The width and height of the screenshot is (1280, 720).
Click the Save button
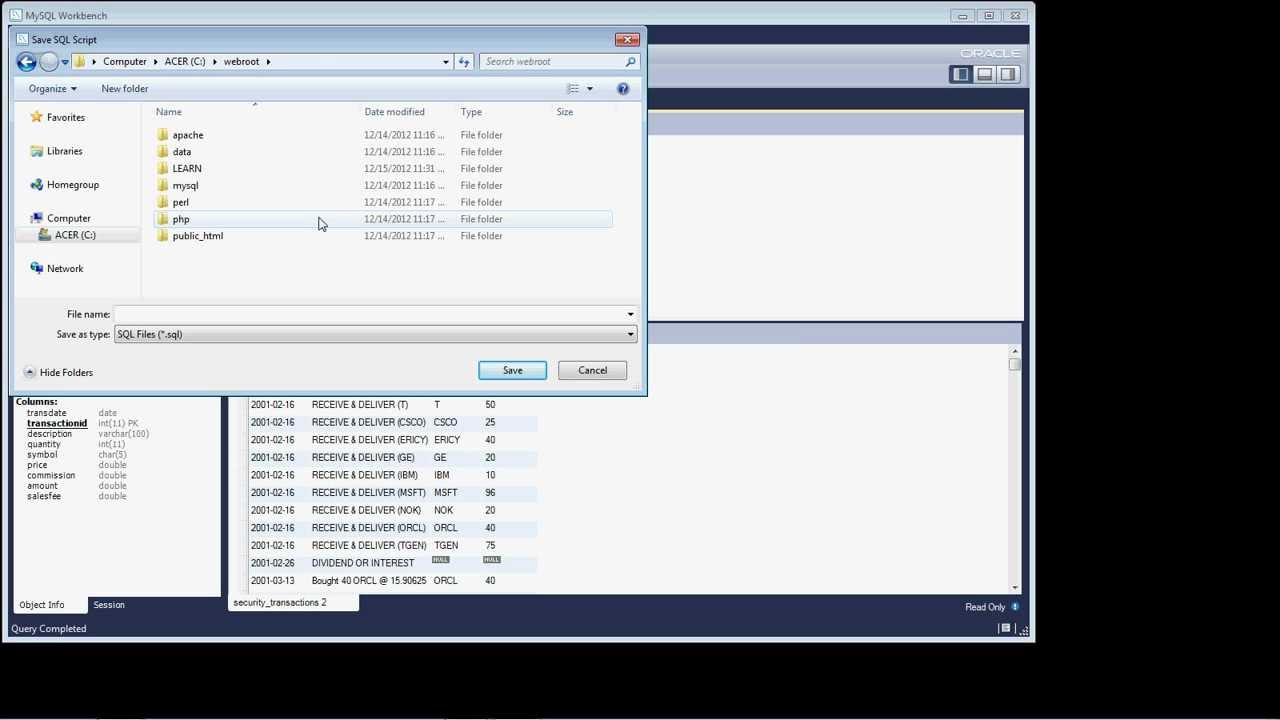coord(512,370)
